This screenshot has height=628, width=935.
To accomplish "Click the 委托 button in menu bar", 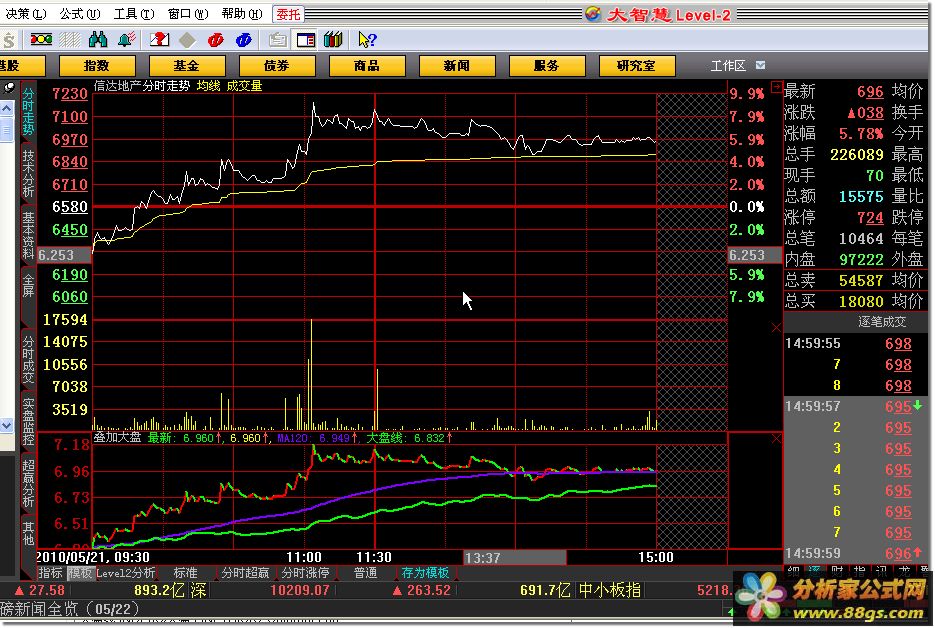I will coord(287,14).
